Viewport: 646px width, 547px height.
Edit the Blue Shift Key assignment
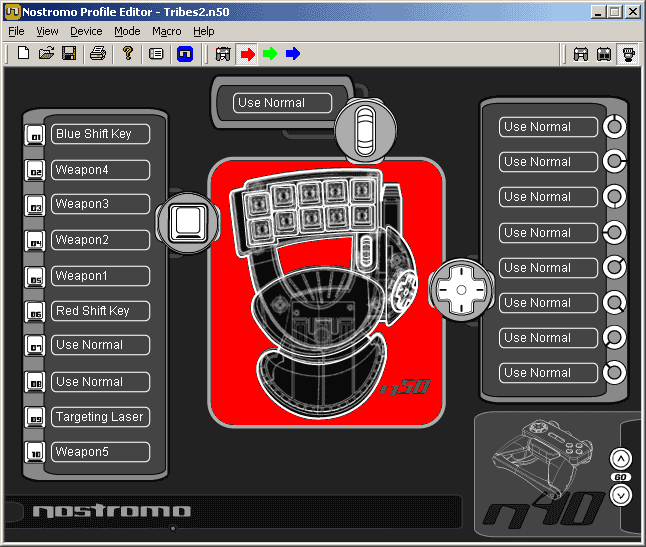coord(101,134)
